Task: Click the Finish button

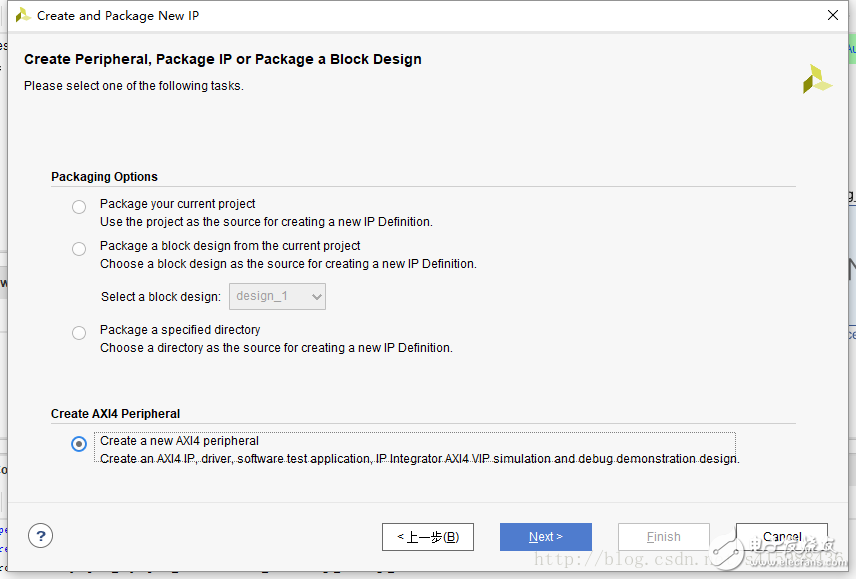Action: point(663,537)
